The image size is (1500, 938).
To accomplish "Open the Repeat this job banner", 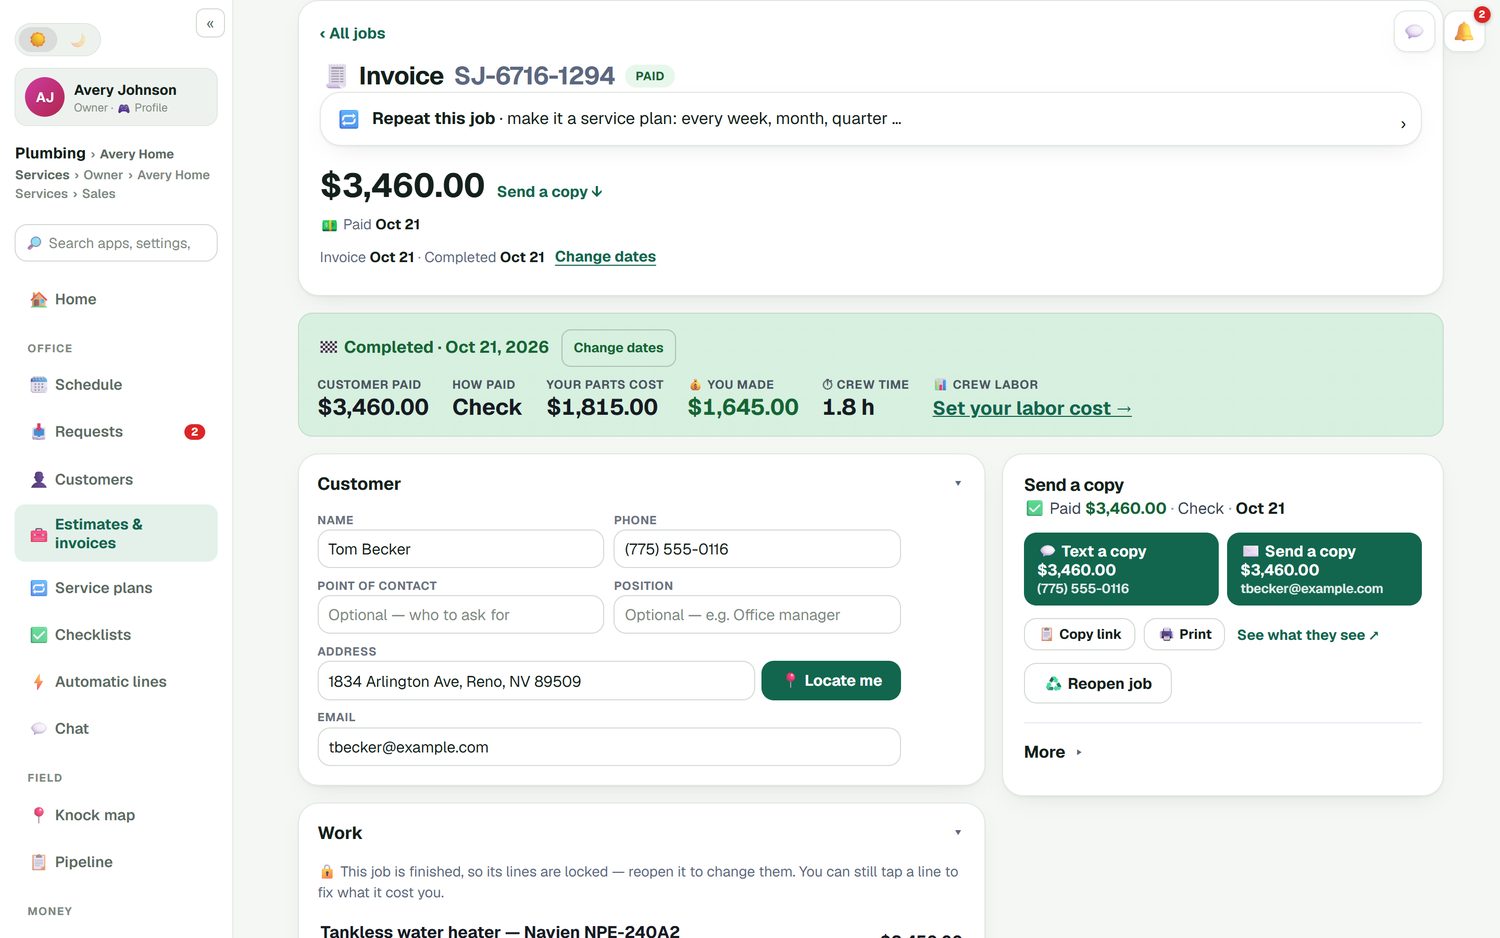I will 870,119.
